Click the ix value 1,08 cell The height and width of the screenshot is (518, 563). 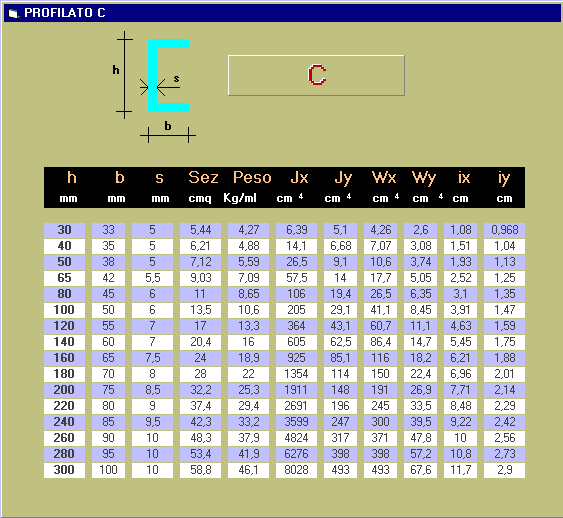[460, 230]
